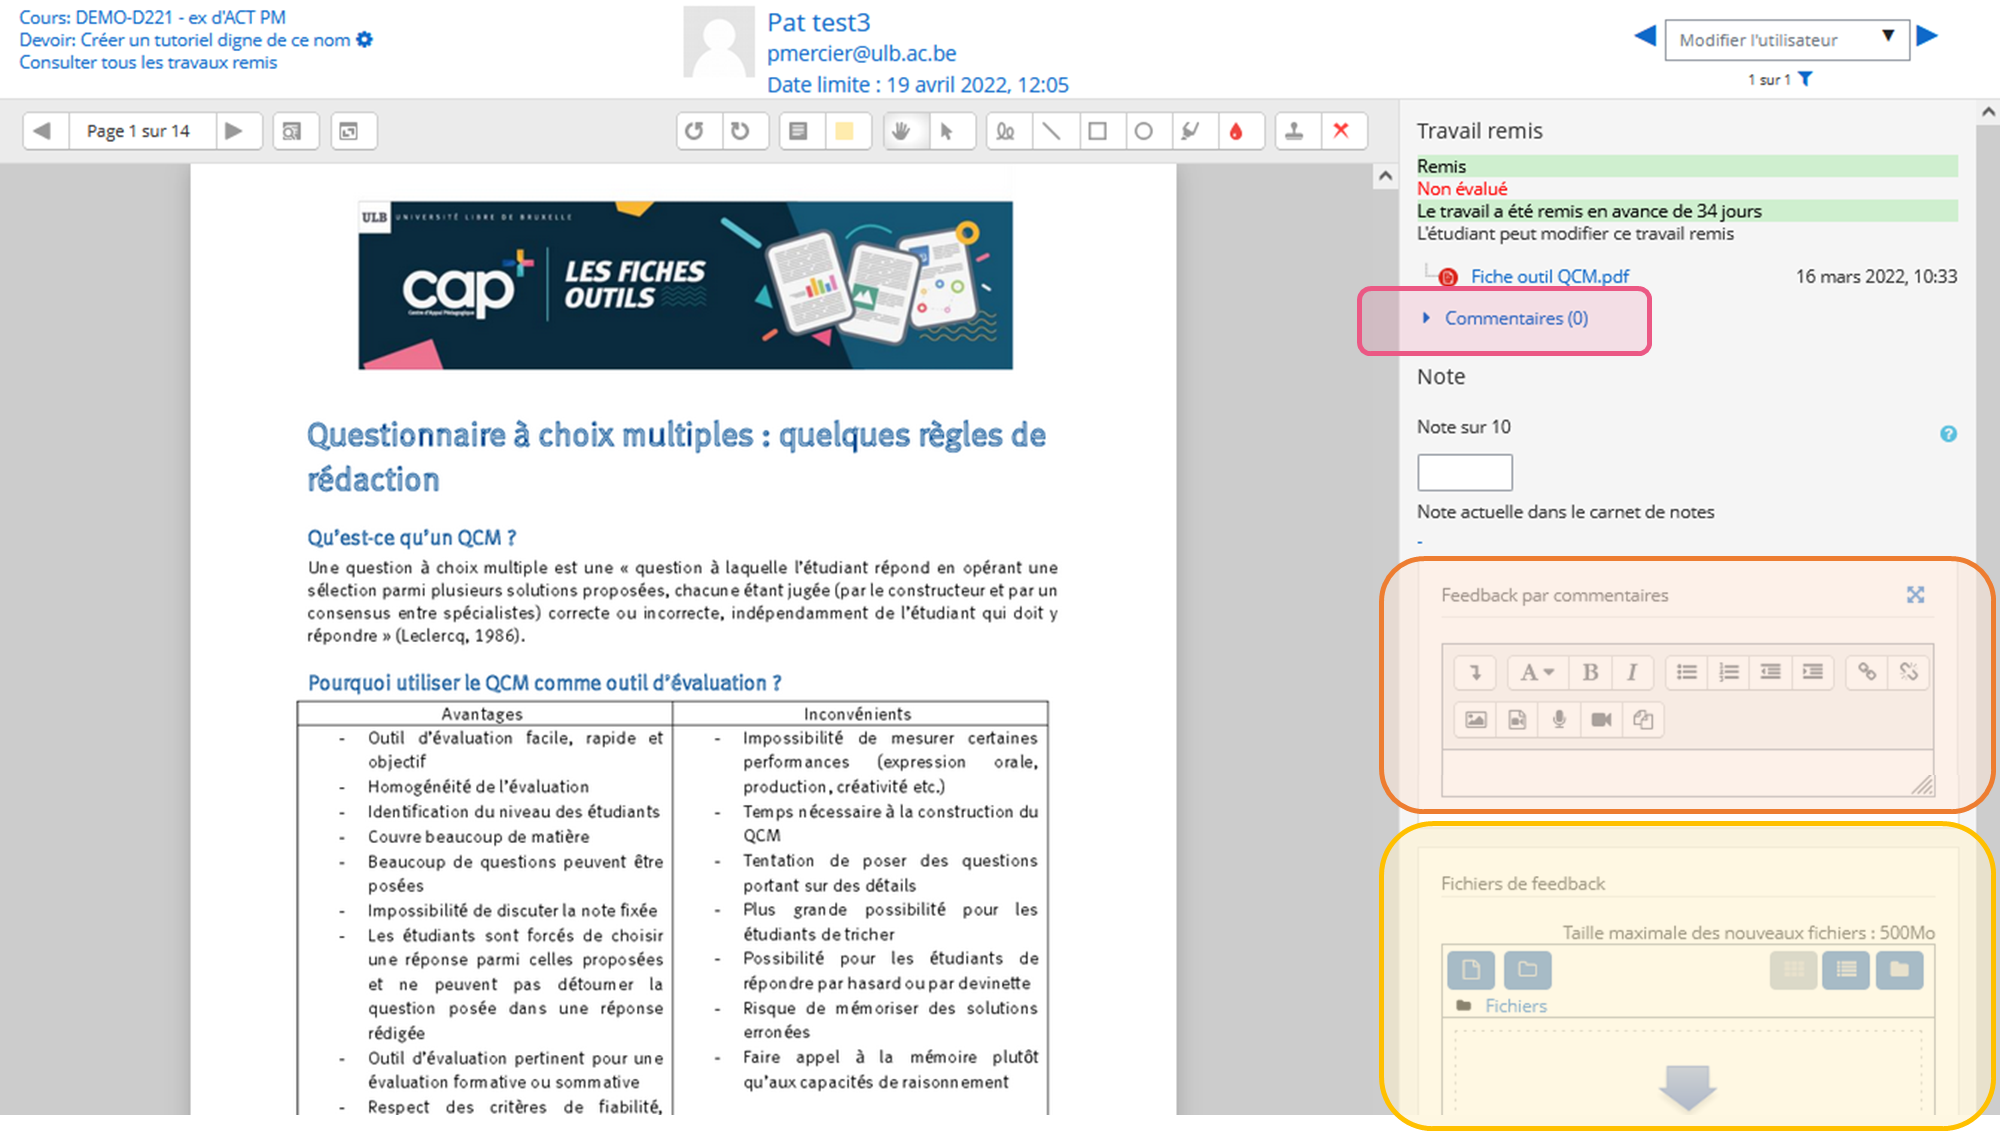The image size is (2000, 1131).
Task: Activate the hand drag tool
Action: [901, 131]
